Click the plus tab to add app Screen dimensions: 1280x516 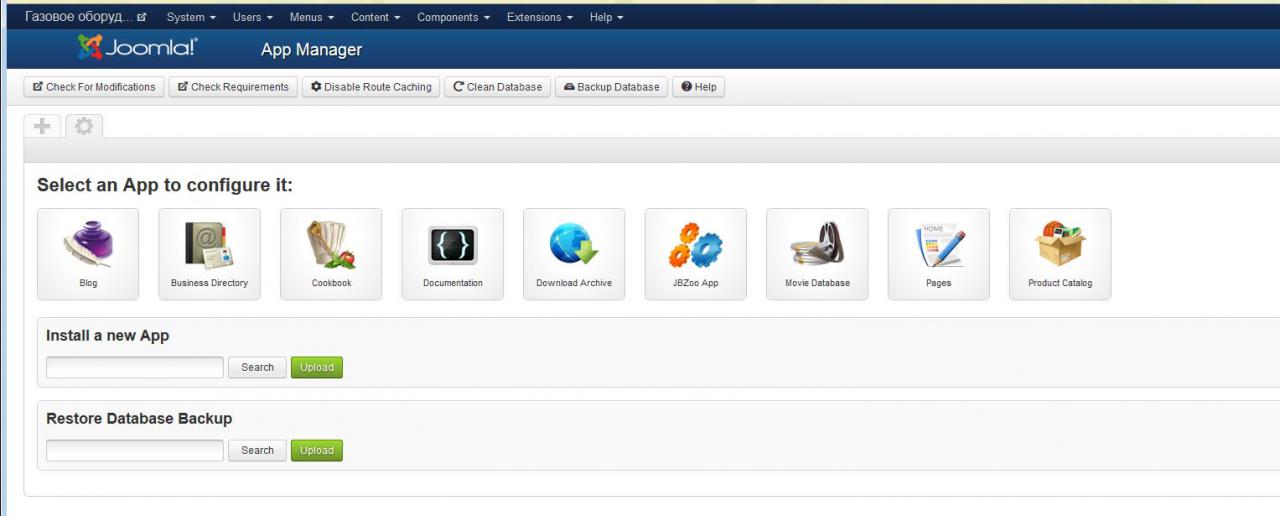tap(42, 127)
